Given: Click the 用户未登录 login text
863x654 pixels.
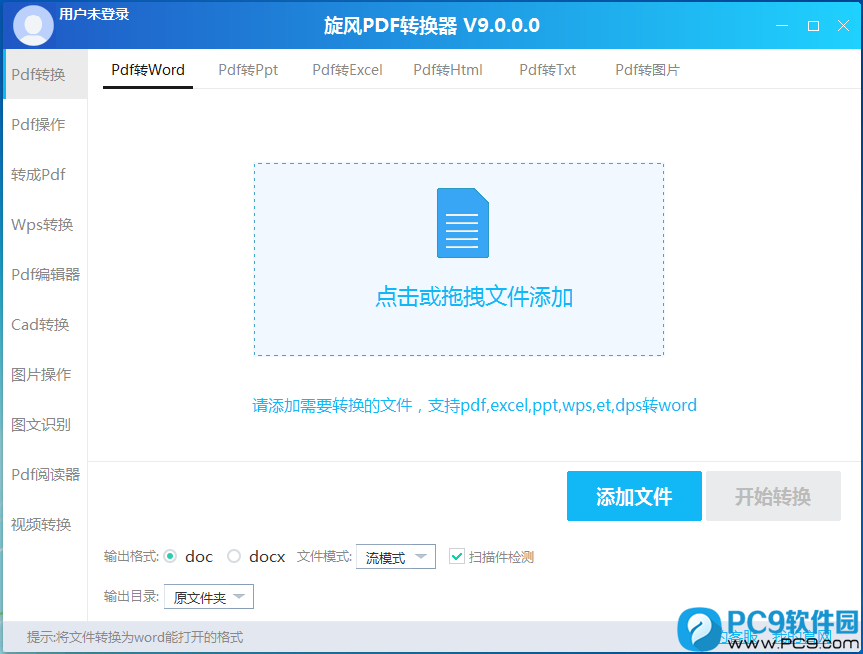Looking at the screenshot, I should point(94,14).
